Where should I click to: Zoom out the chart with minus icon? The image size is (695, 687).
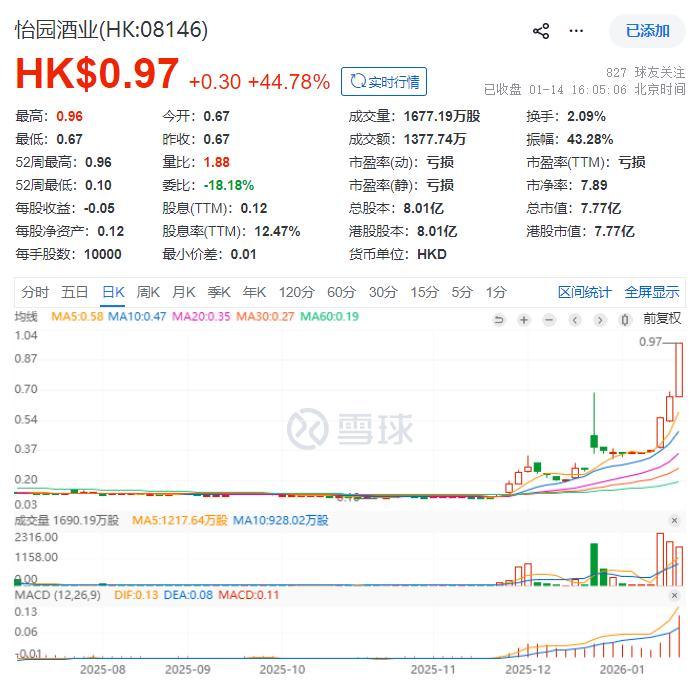[549, 320]
